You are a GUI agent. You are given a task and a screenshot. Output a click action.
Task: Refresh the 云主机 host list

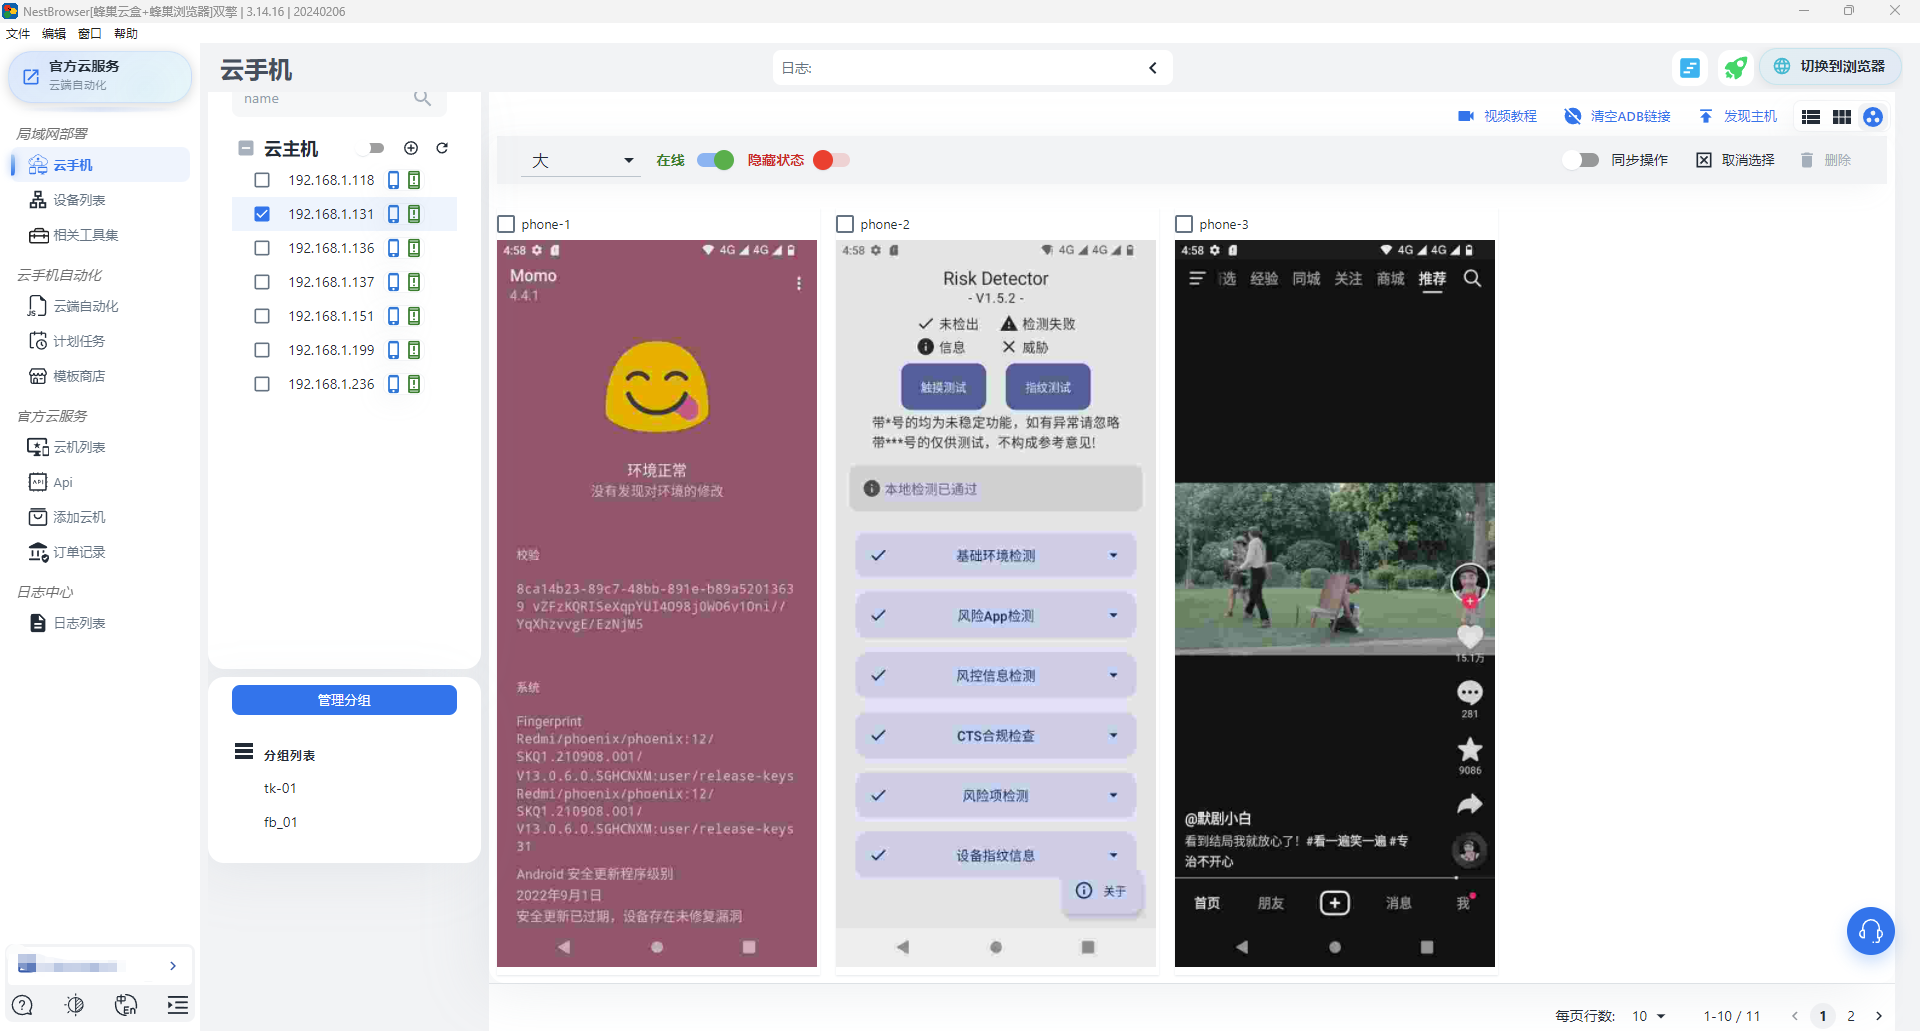click(x=442, y=148)
